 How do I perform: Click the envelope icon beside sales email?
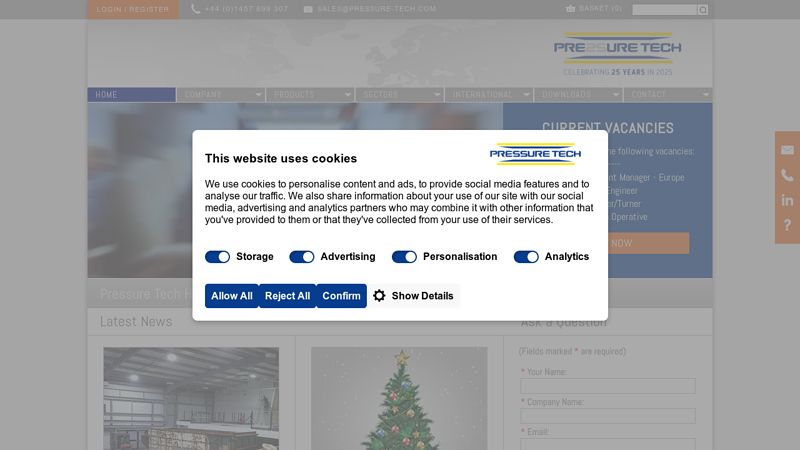coord(308,9)
